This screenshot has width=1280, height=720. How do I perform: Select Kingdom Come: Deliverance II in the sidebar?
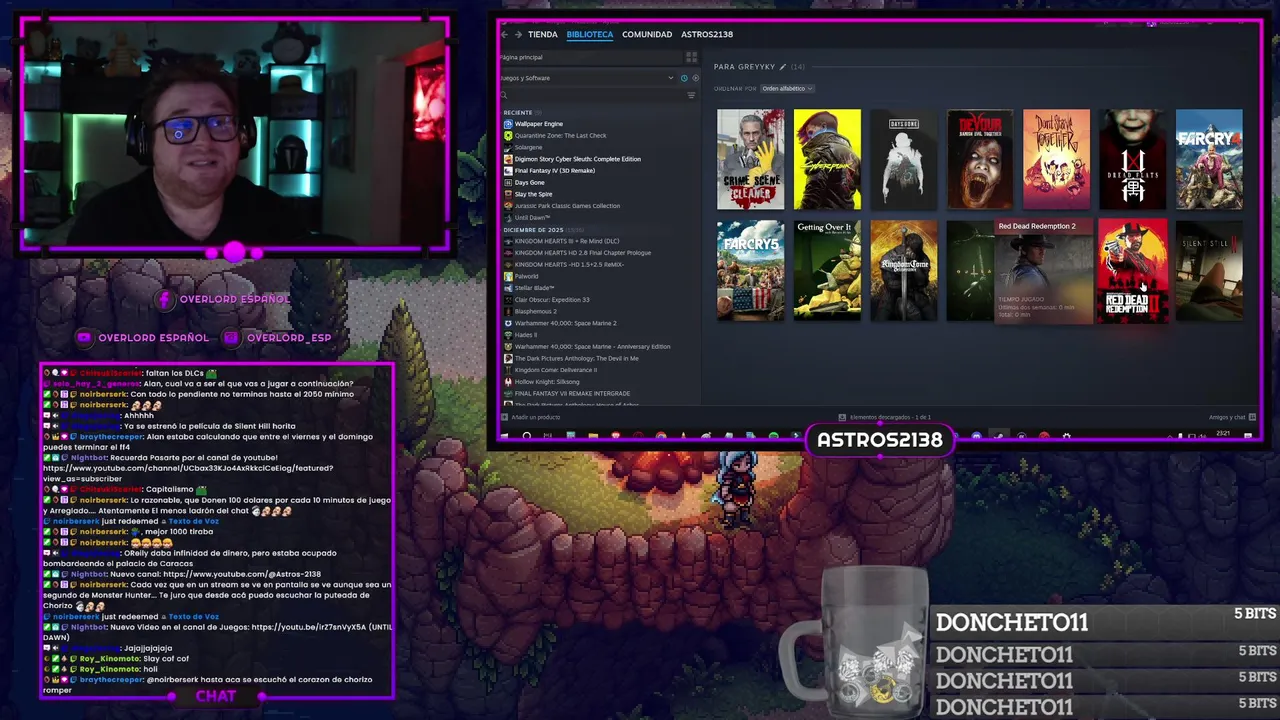pos(555,370)
